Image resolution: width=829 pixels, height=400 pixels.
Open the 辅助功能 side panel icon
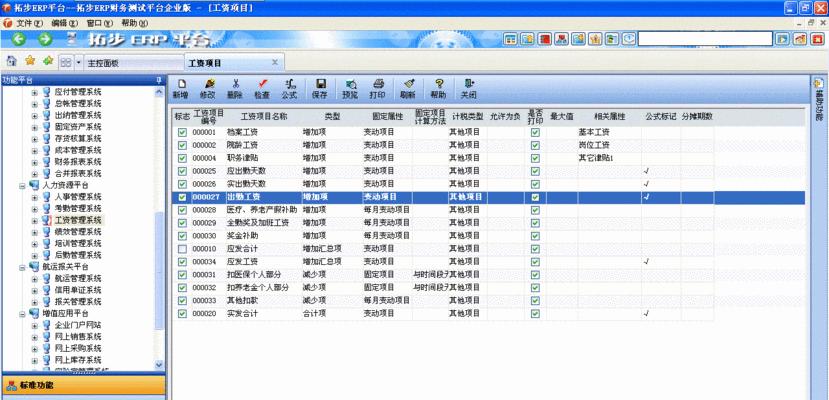(818, 83)
